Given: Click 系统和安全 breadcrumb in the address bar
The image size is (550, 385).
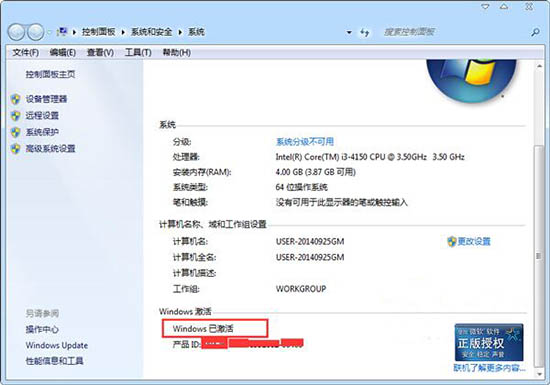Looking at the screenshot, I should [x=152, y=32].
